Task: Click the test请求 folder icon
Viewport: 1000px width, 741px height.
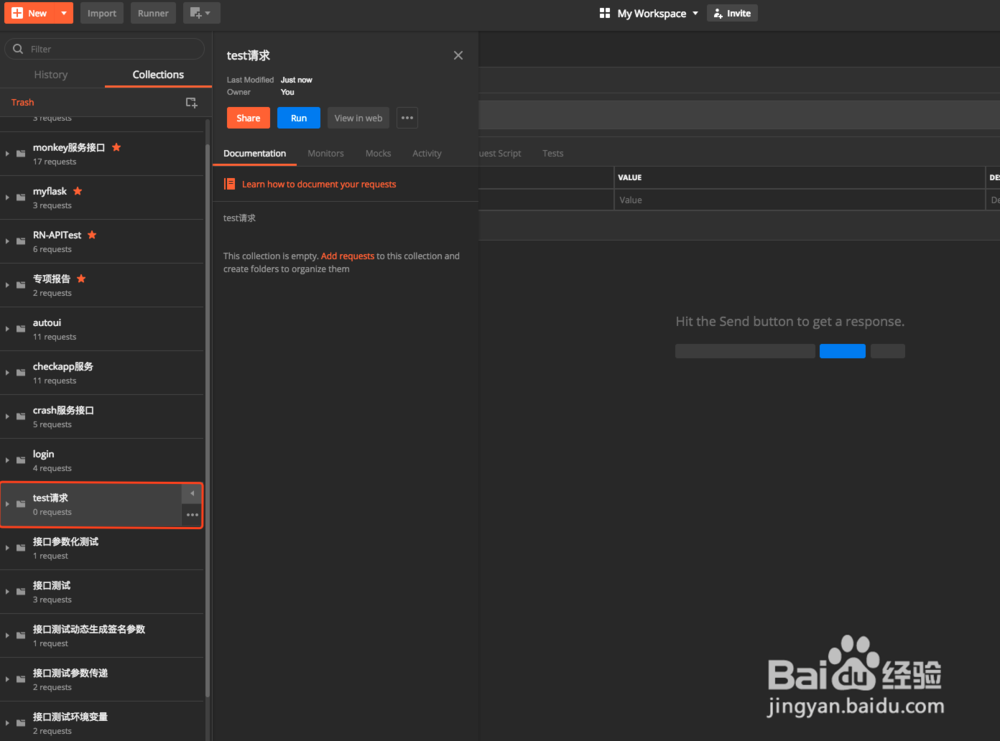Action: [20, 504]
